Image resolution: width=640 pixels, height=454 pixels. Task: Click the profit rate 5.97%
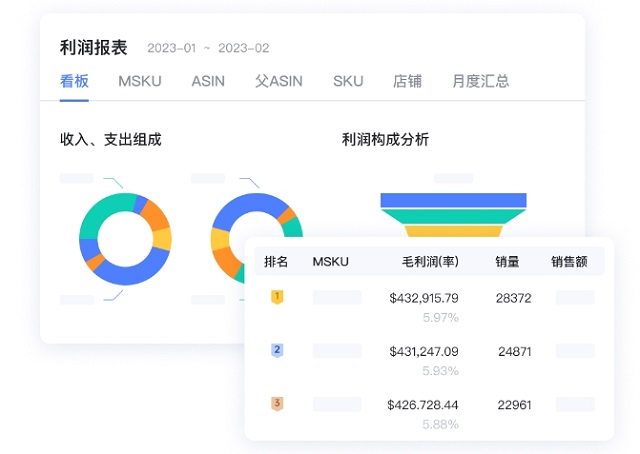pos(441,317)
